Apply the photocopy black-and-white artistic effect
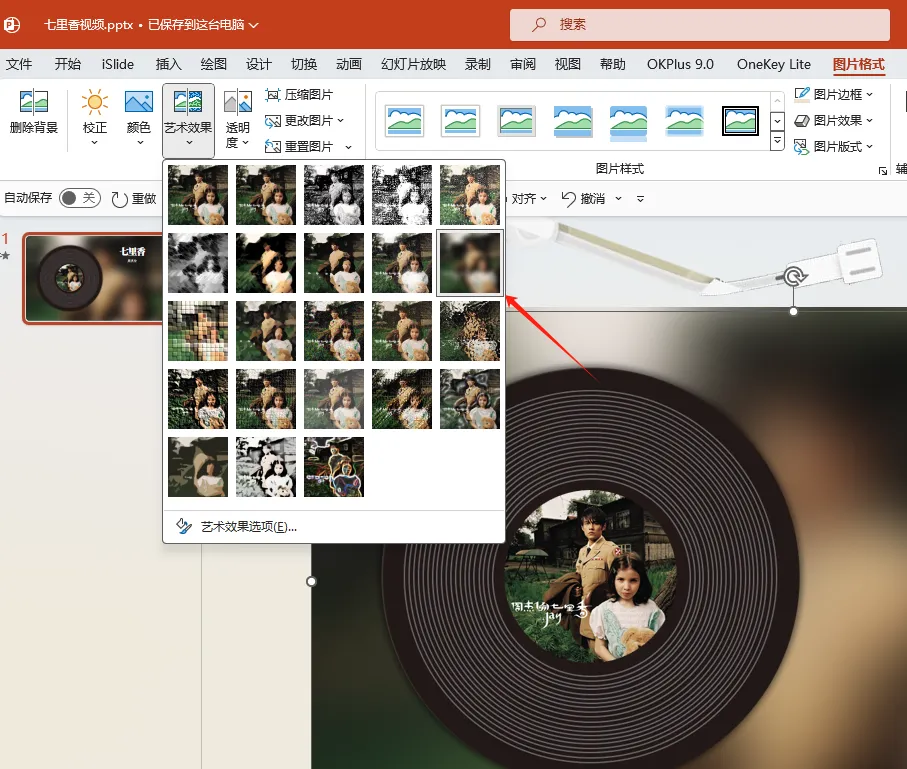 coord(266,467)
